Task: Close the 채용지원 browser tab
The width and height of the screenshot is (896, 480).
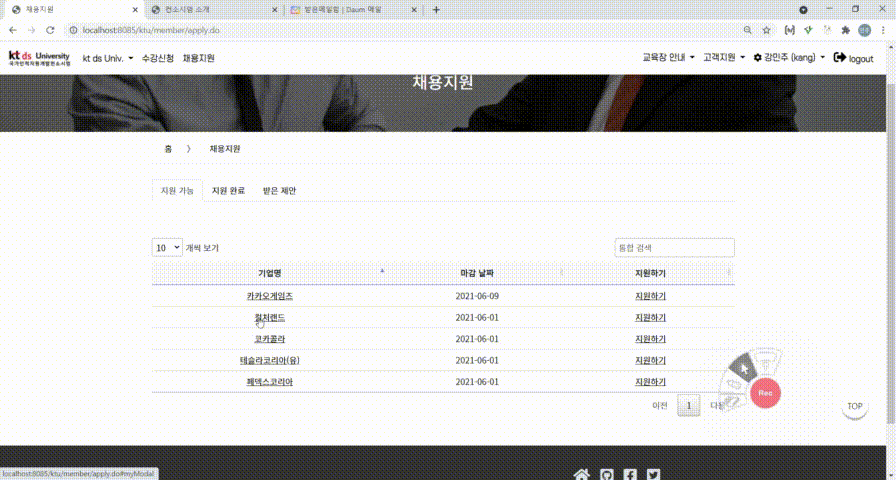Action: point(135,10)
